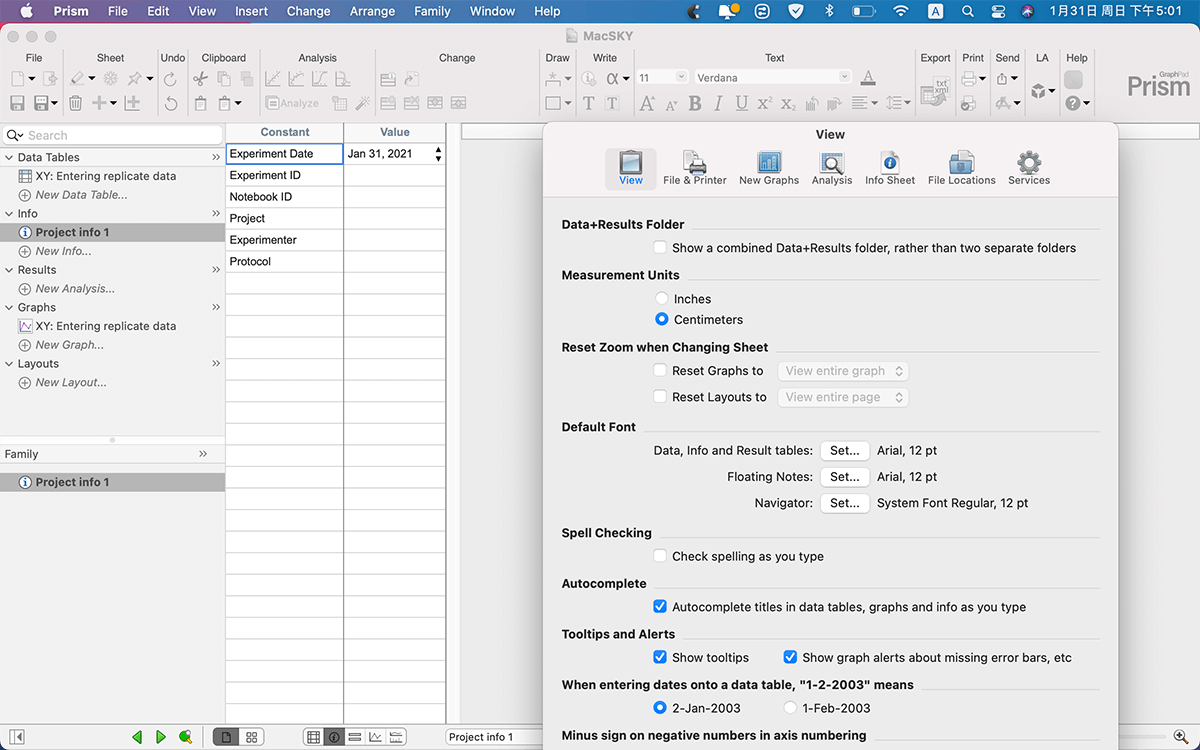Click New Graph link in navigator

[x=69, y=345]
